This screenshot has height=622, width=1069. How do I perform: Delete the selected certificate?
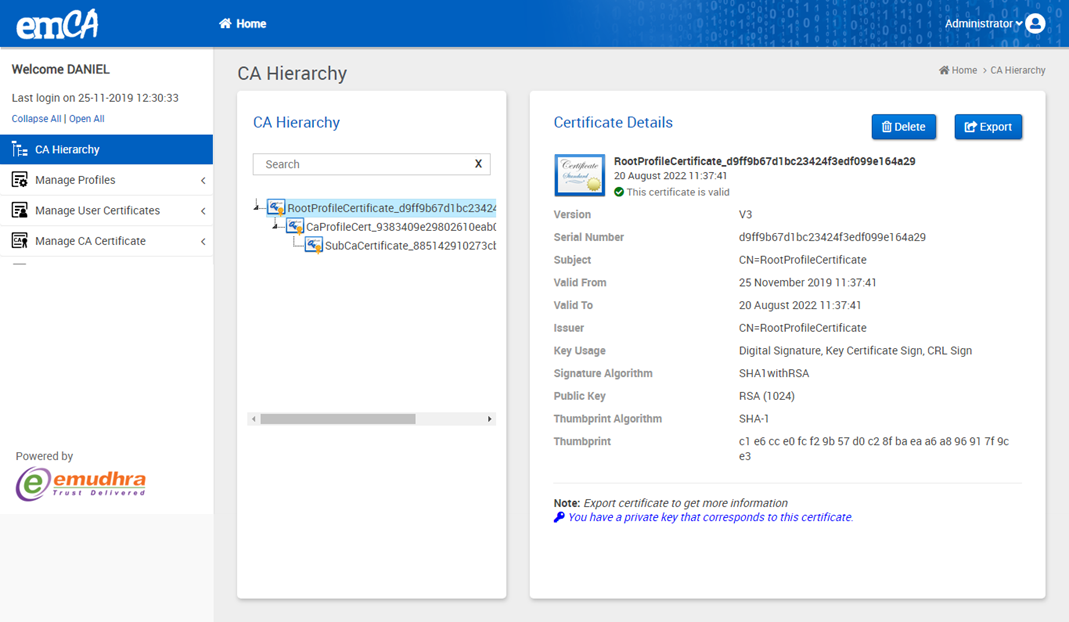[903, 127]
